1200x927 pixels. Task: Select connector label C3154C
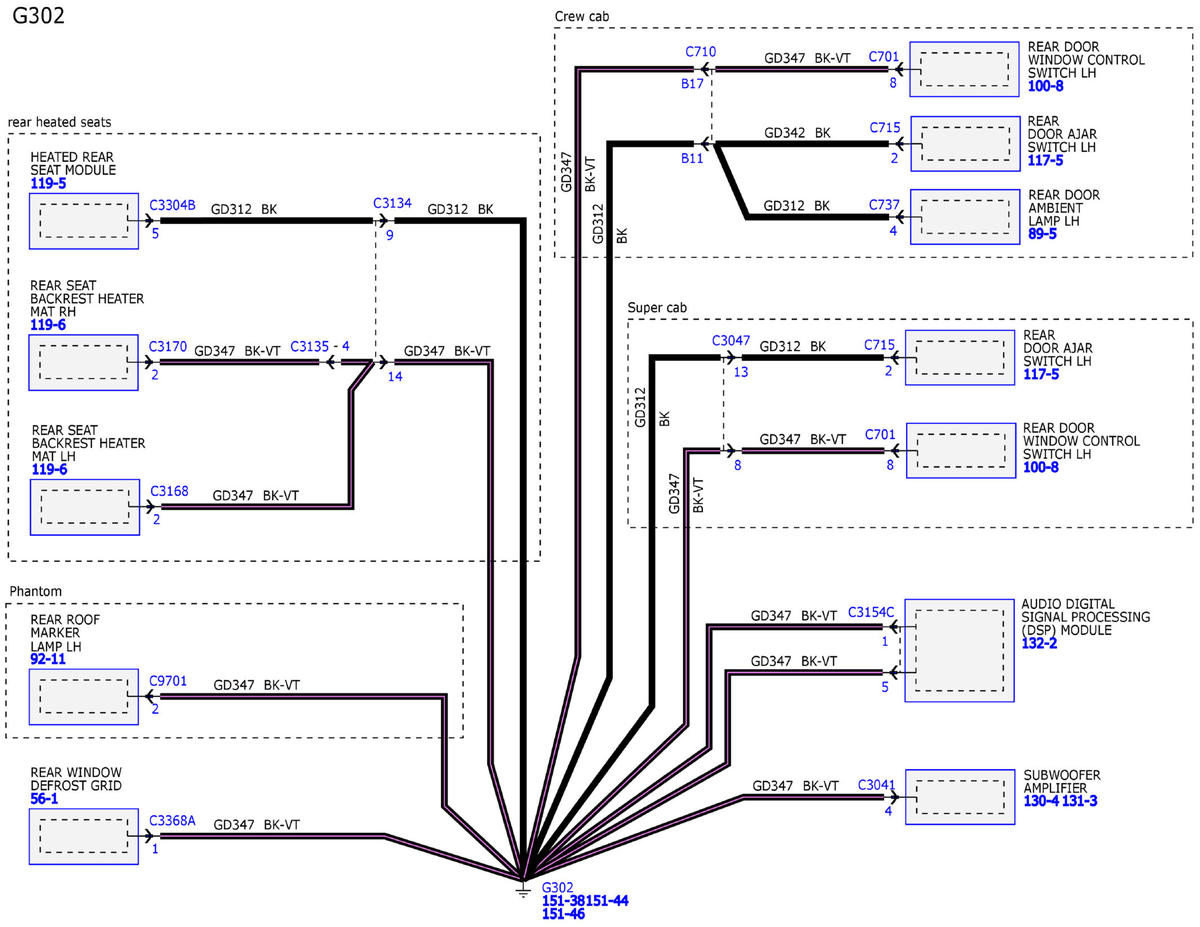[x=871, y=611]
